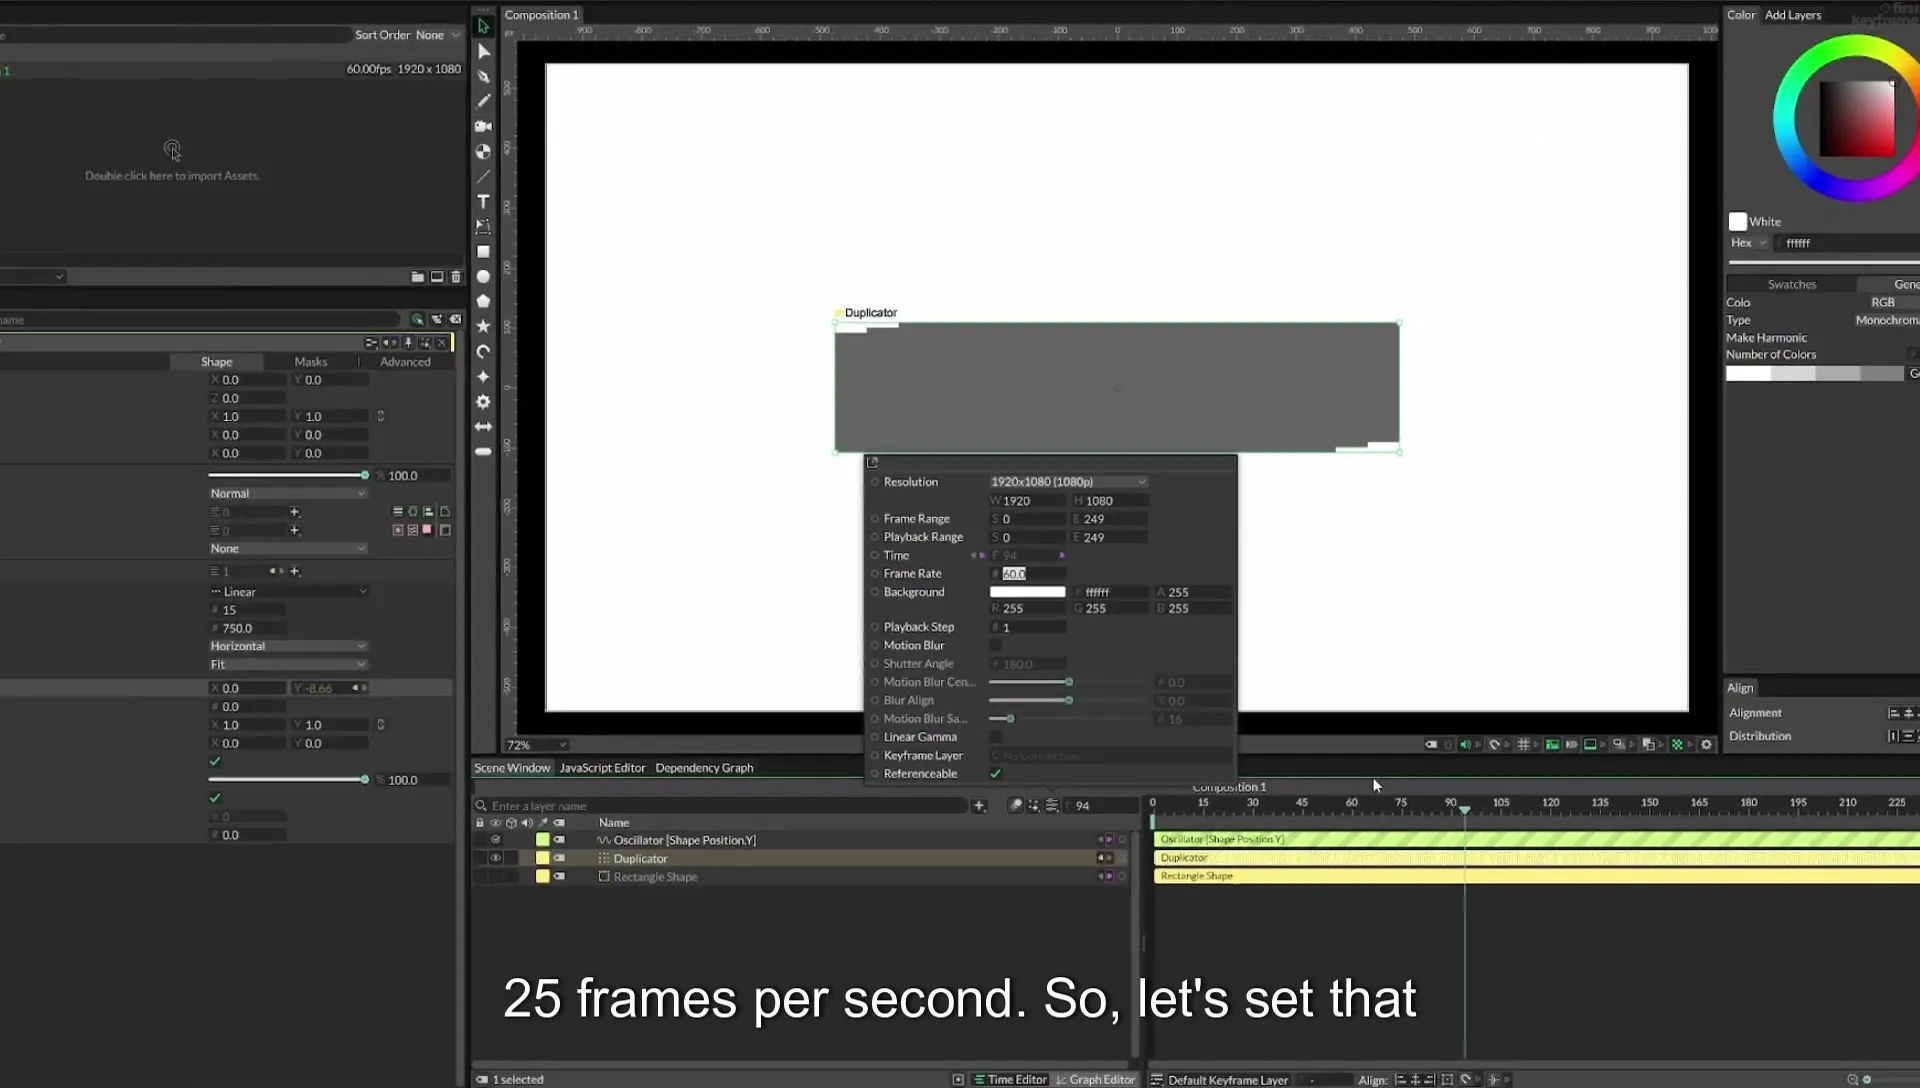The image size is (1920, 1088).
Task: Open the Add Layers tab
Action: tap(1793, 15)
